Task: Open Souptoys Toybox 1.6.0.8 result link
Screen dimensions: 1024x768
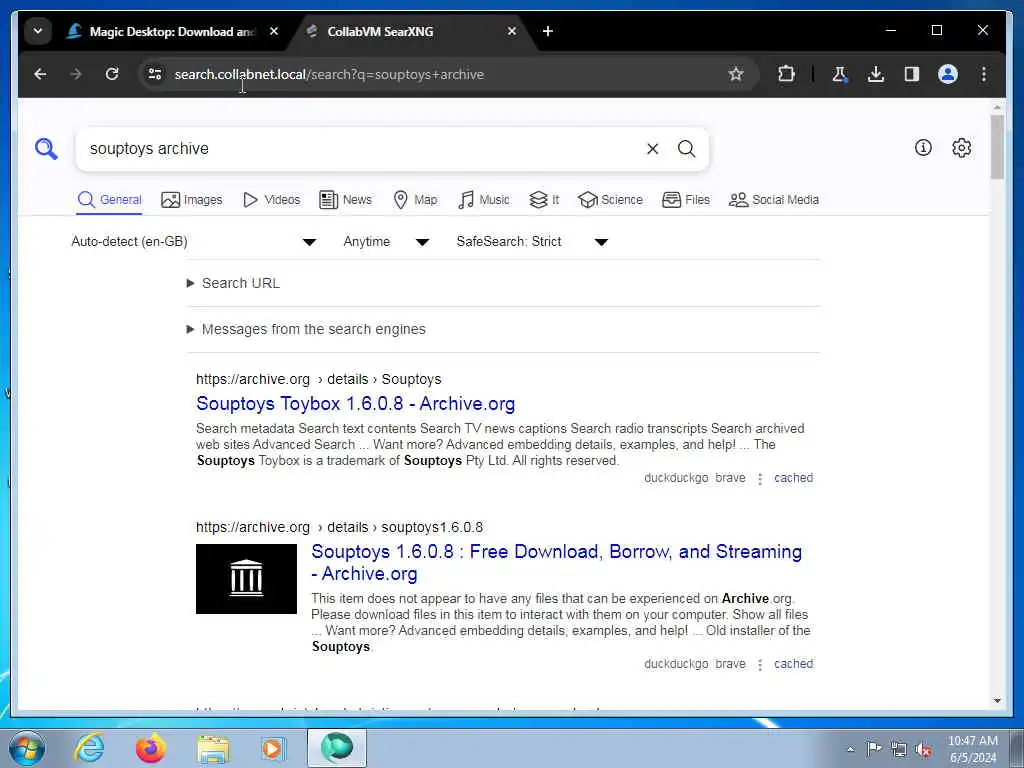Action: 355,404
